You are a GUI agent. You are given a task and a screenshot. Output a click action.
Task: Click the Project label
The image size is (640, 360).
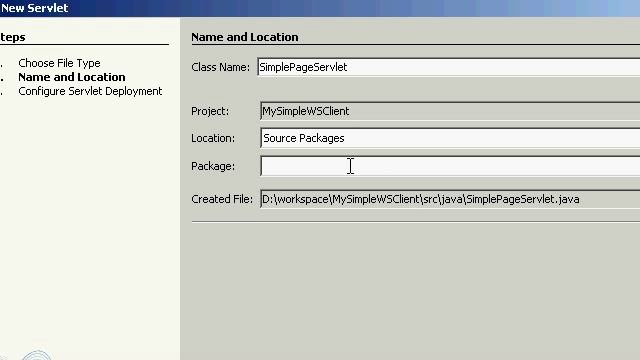click(x=210, y=111)
